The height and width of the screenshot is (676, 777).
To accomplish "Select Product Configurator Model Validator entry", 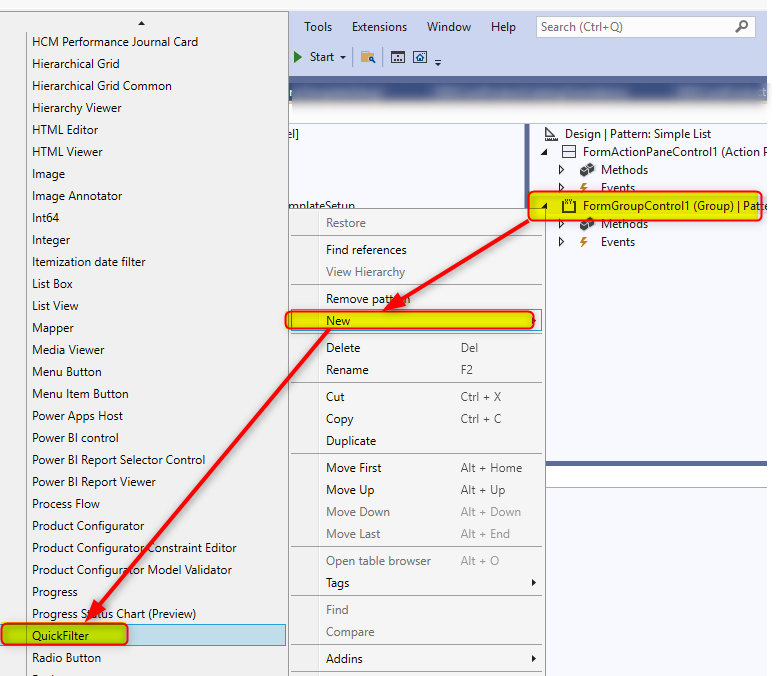I will [132, 570].
